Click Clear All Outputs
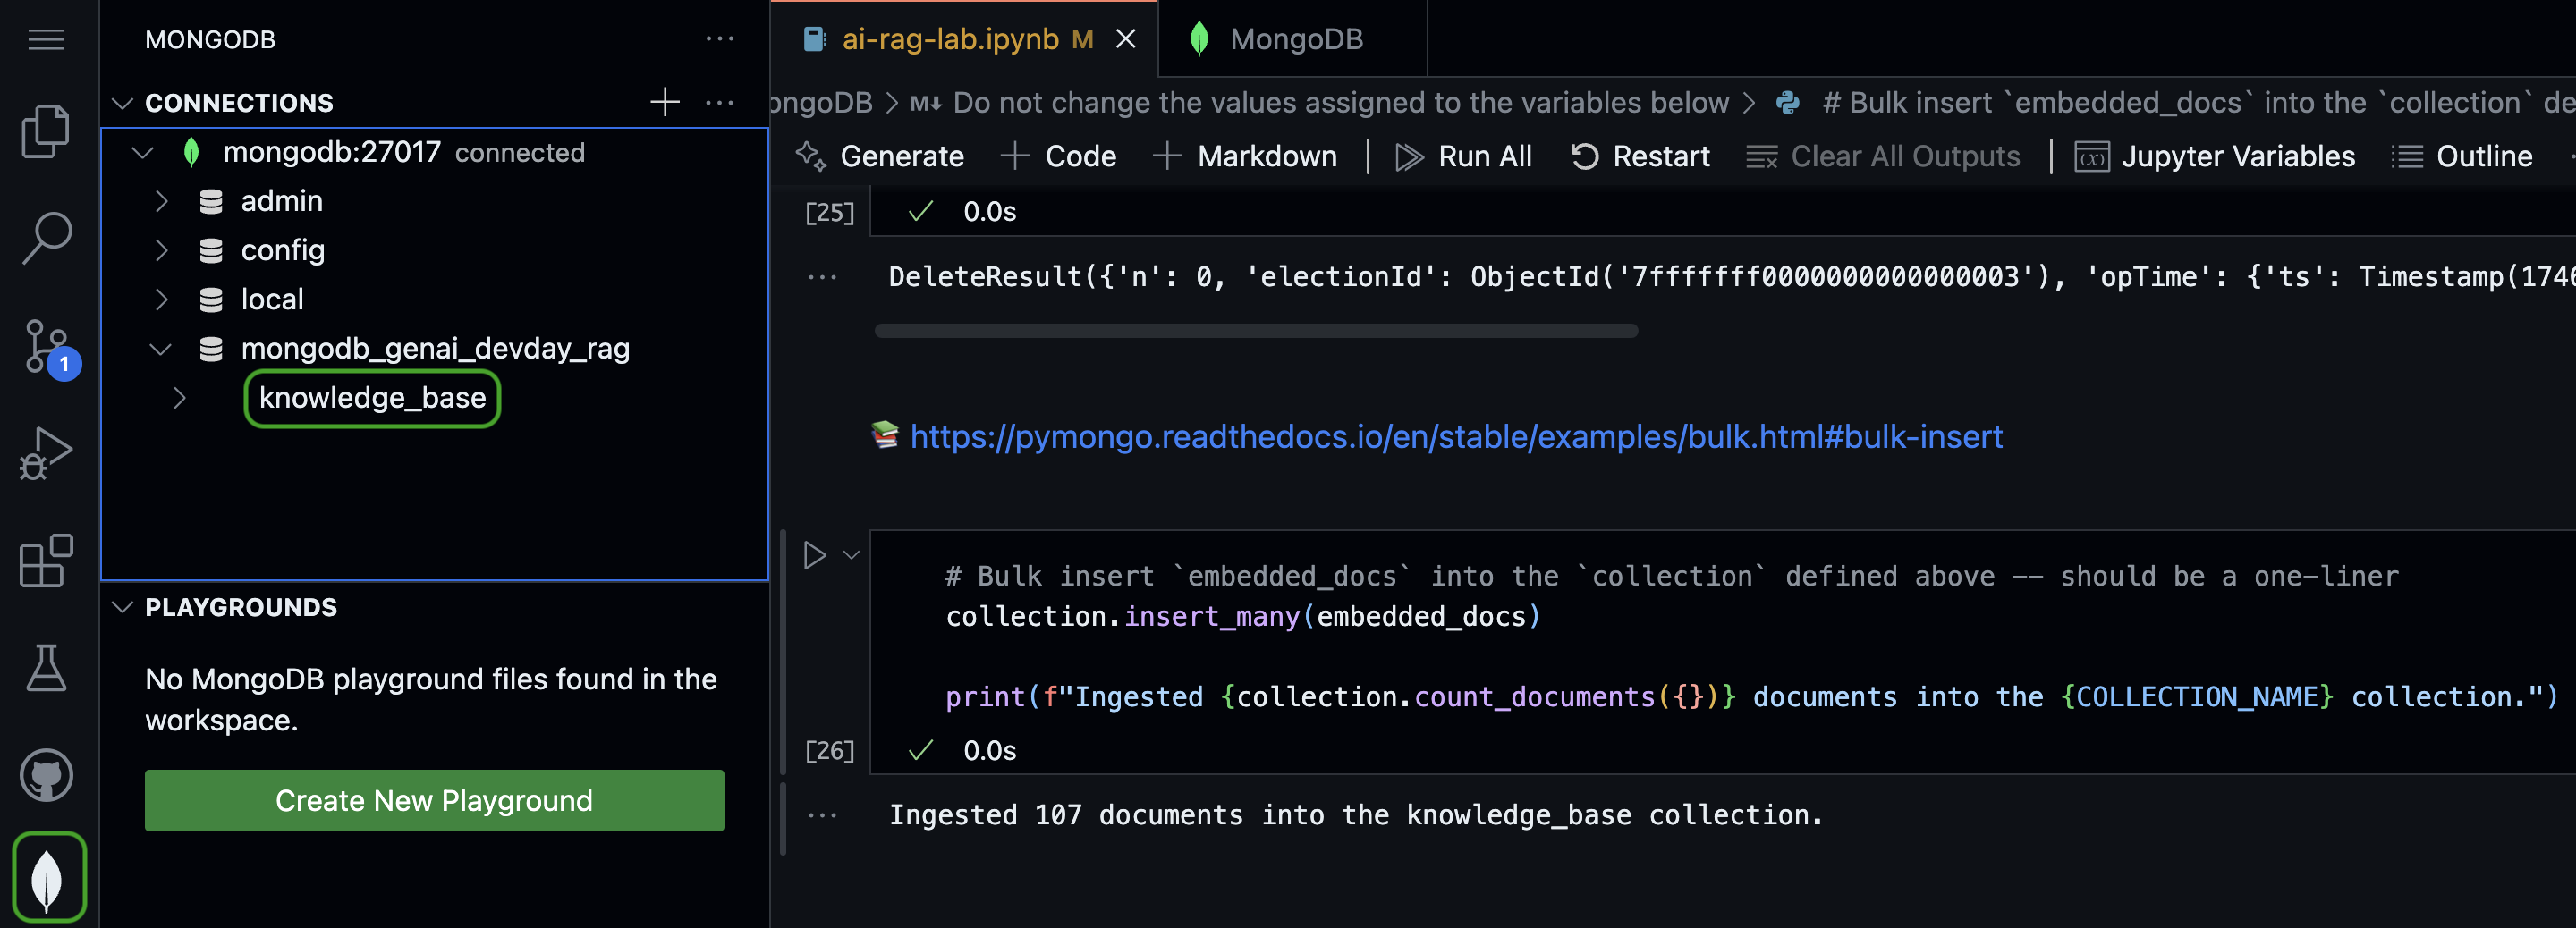The width and height of the screenshot is (2576, 928). 1883,157
